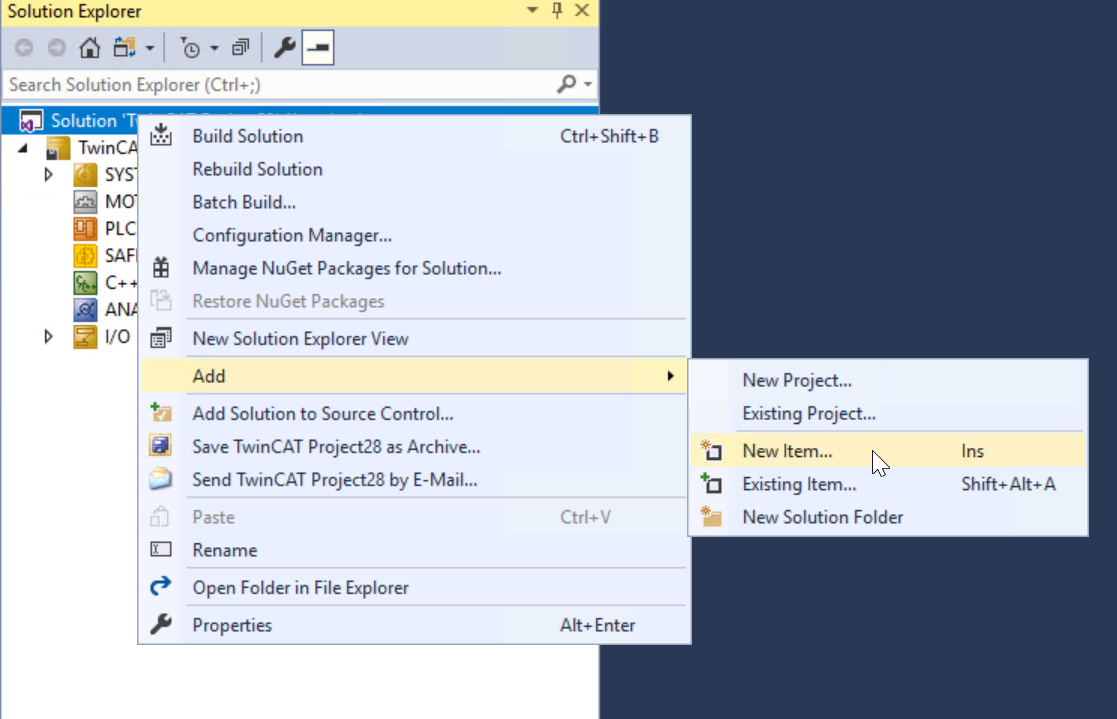1117x719 pixels.
Task: Click the Collapse All toolbar icon
Action: (x=241, y=48)
